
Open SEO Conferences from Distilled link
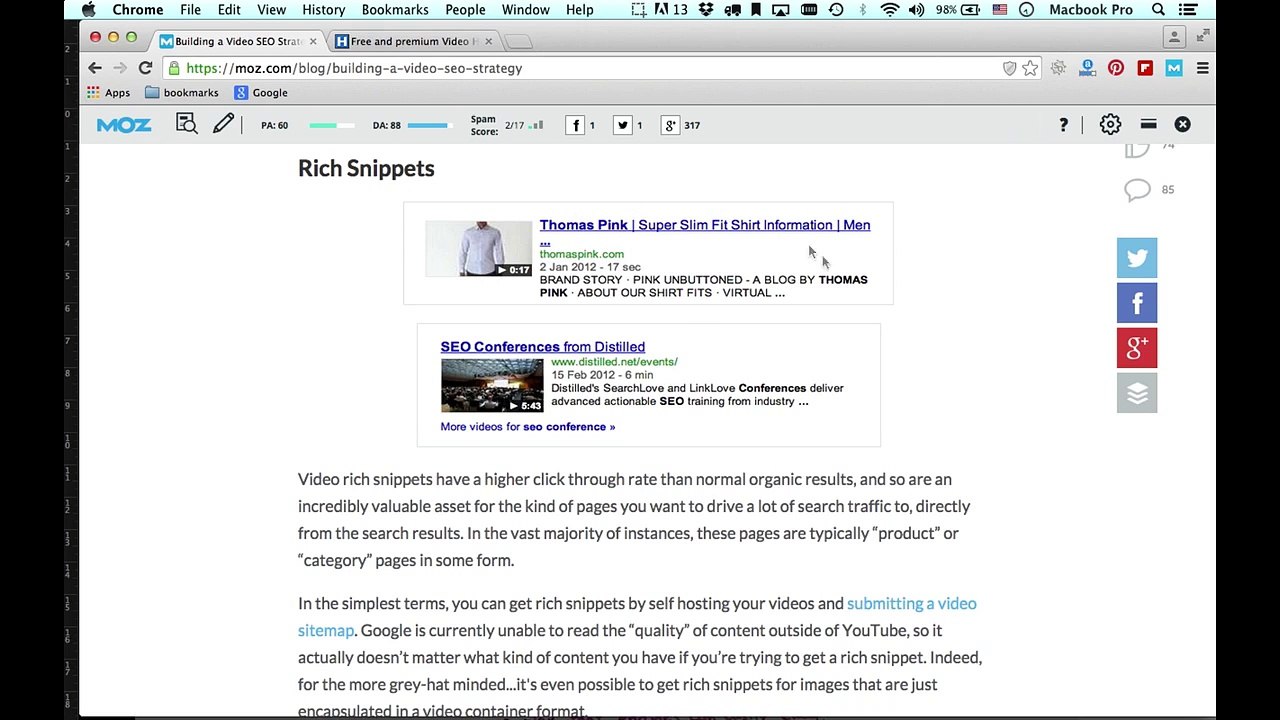tap(542, 347)
